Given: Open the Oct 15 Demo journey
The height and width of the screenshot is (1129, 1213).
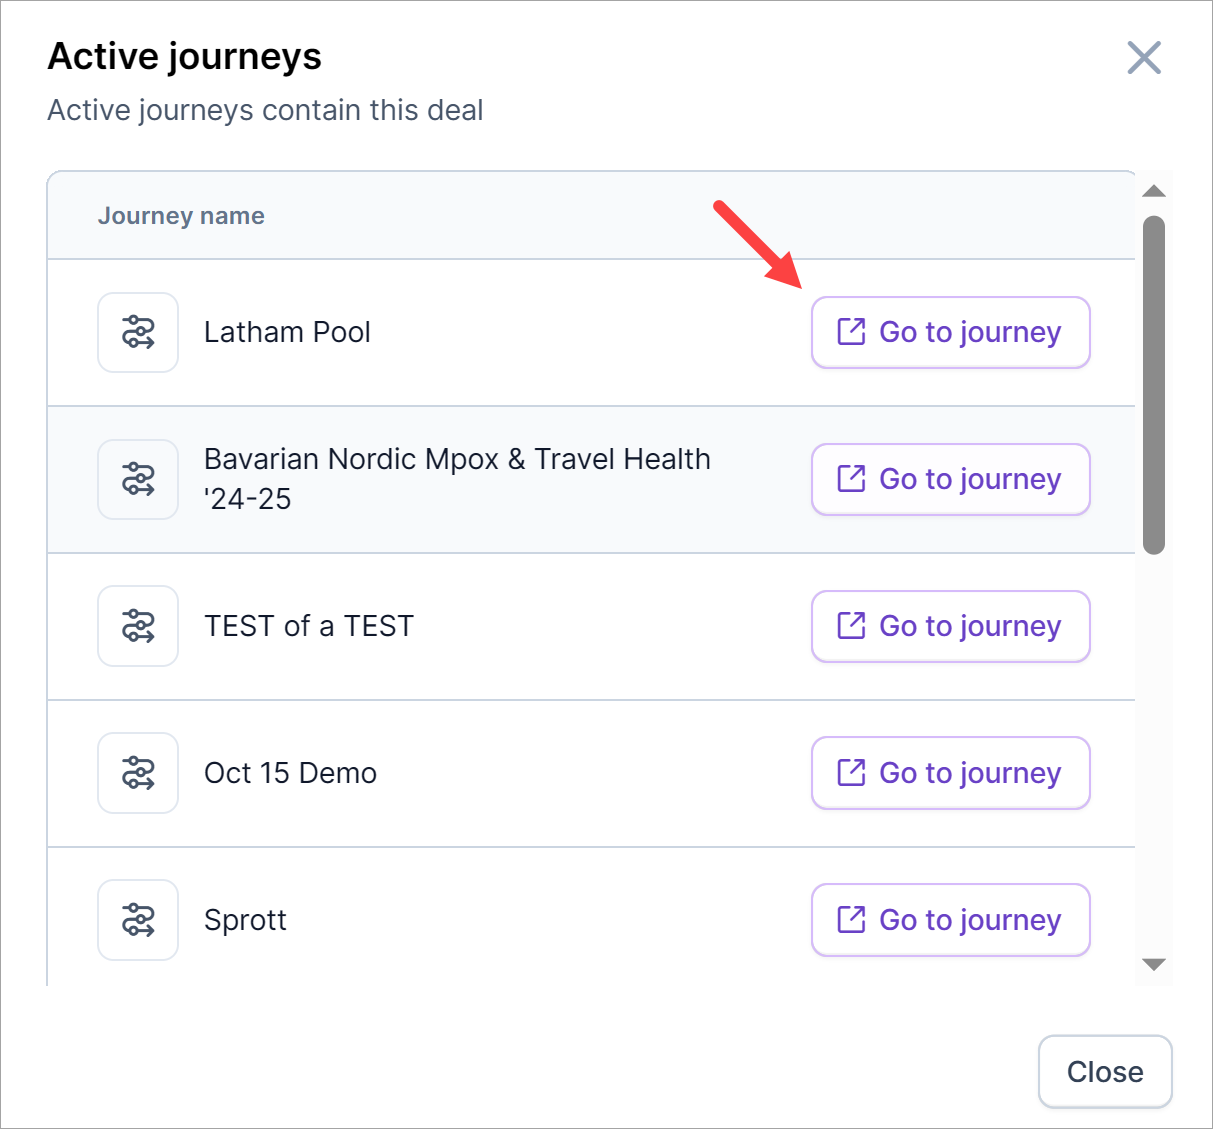Looking at the screenshot, I should click(x=950, y=773).
